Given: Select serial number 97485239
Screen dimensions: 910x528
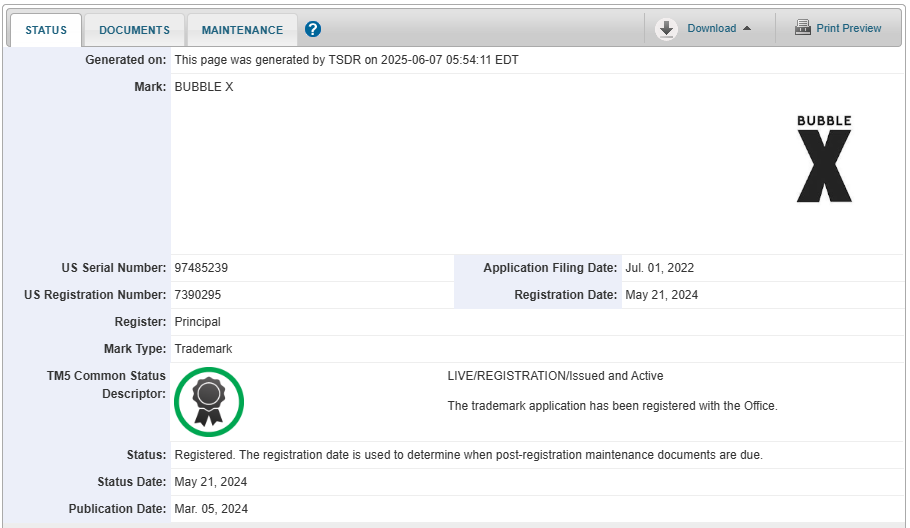Looking at the screenshot, I should click(201, 268).
